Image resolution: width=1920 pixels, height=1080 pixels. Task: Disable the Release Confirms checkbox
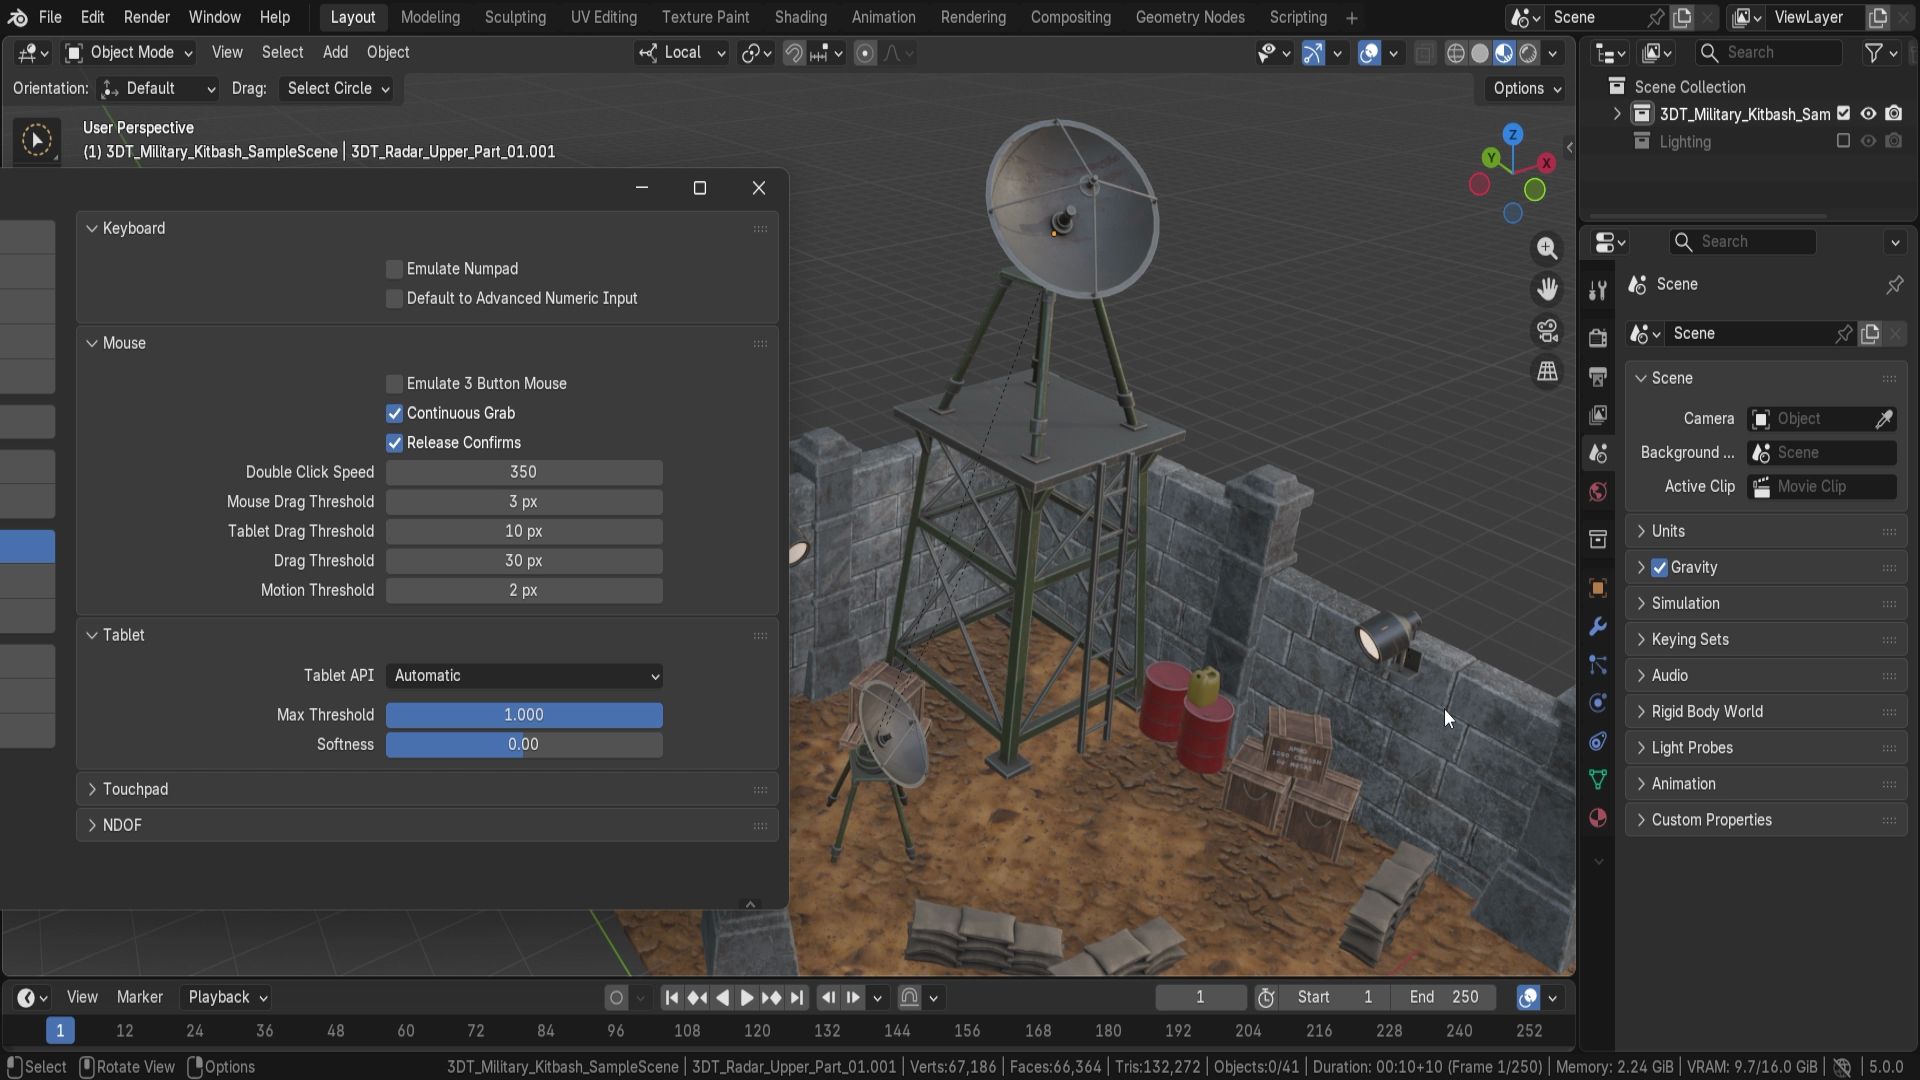(394, 443)
